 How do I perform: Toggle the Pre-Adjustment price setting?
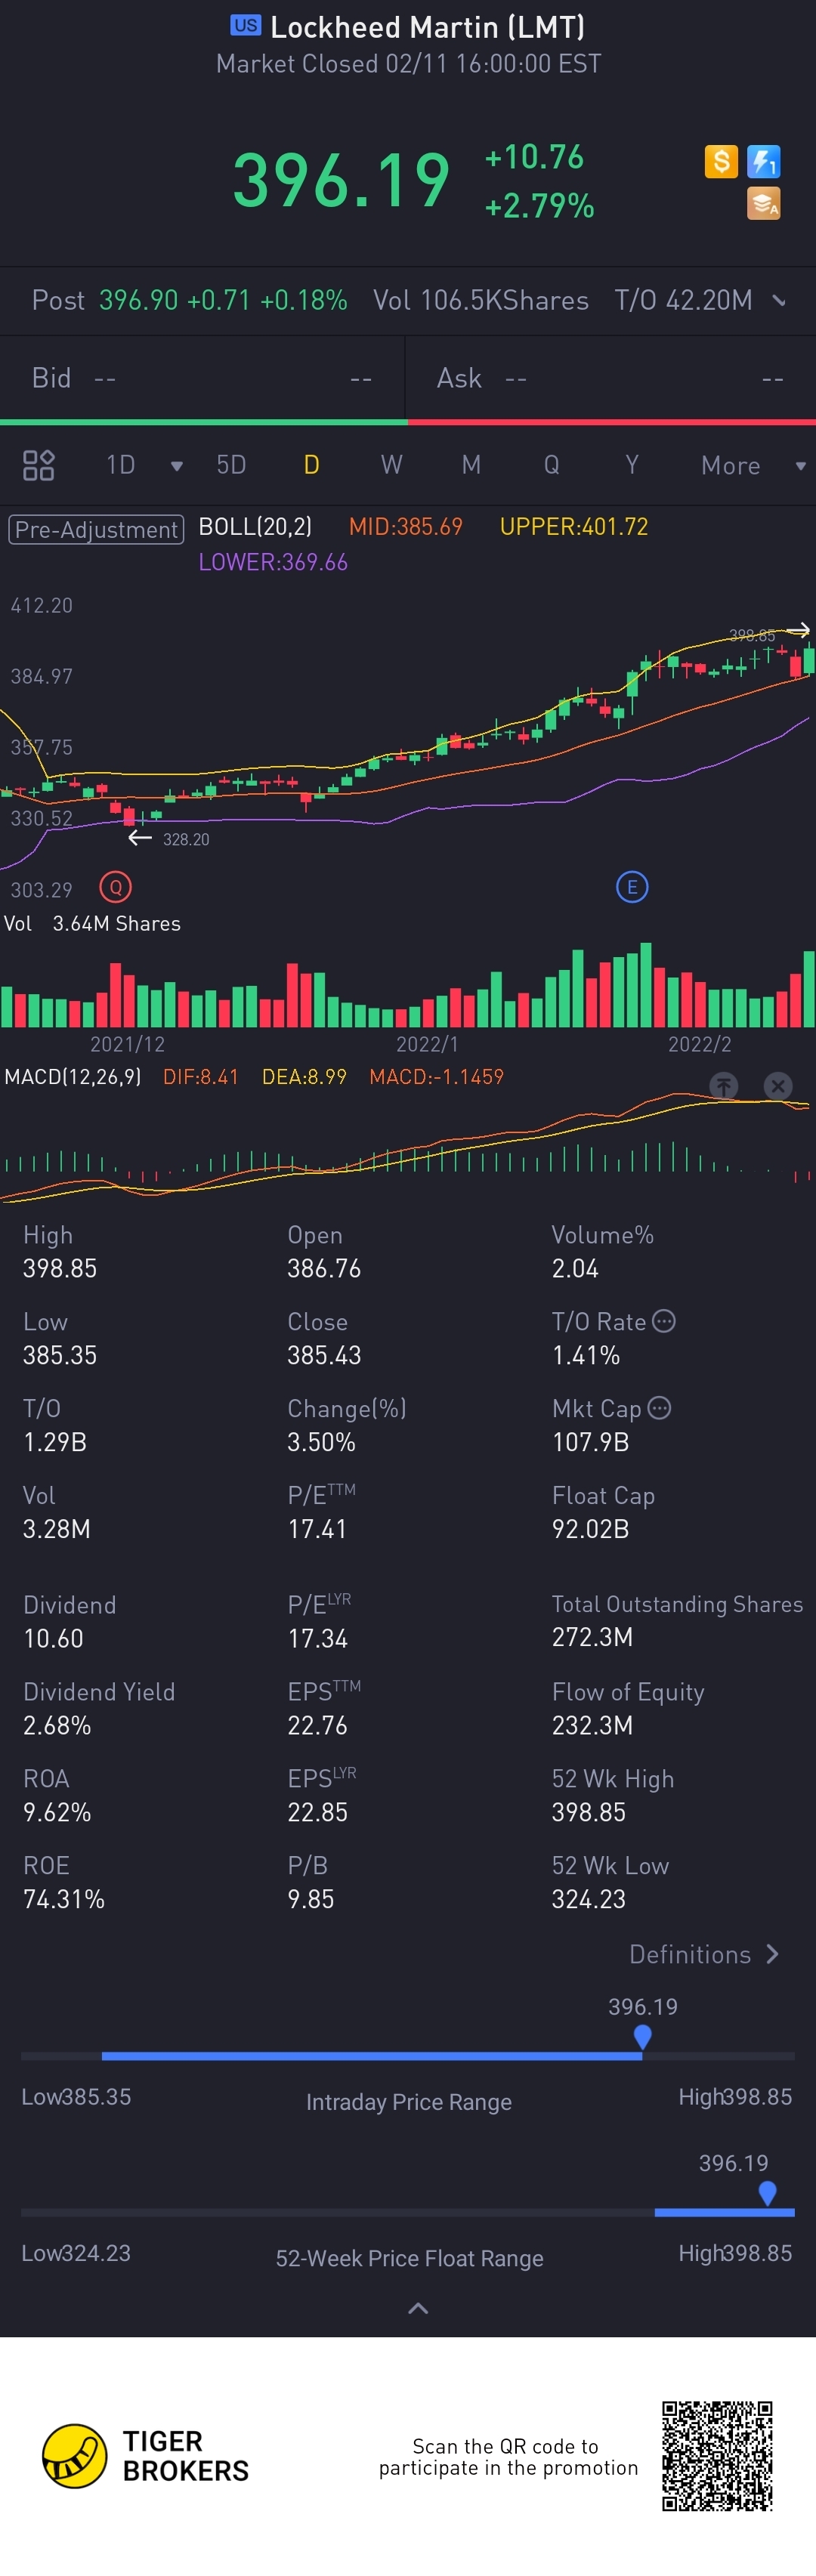[96, 529]
